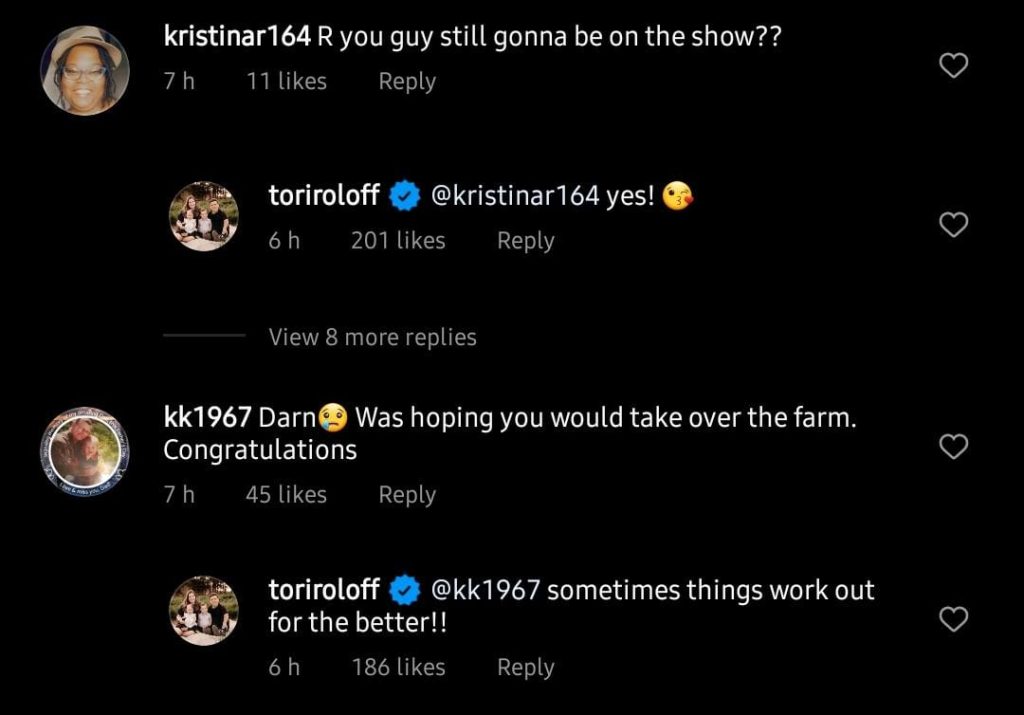Heart toriroloff's 'work out for the better' reply
1024x715 pixels.
pyautogui.click(x=955, y=620)
